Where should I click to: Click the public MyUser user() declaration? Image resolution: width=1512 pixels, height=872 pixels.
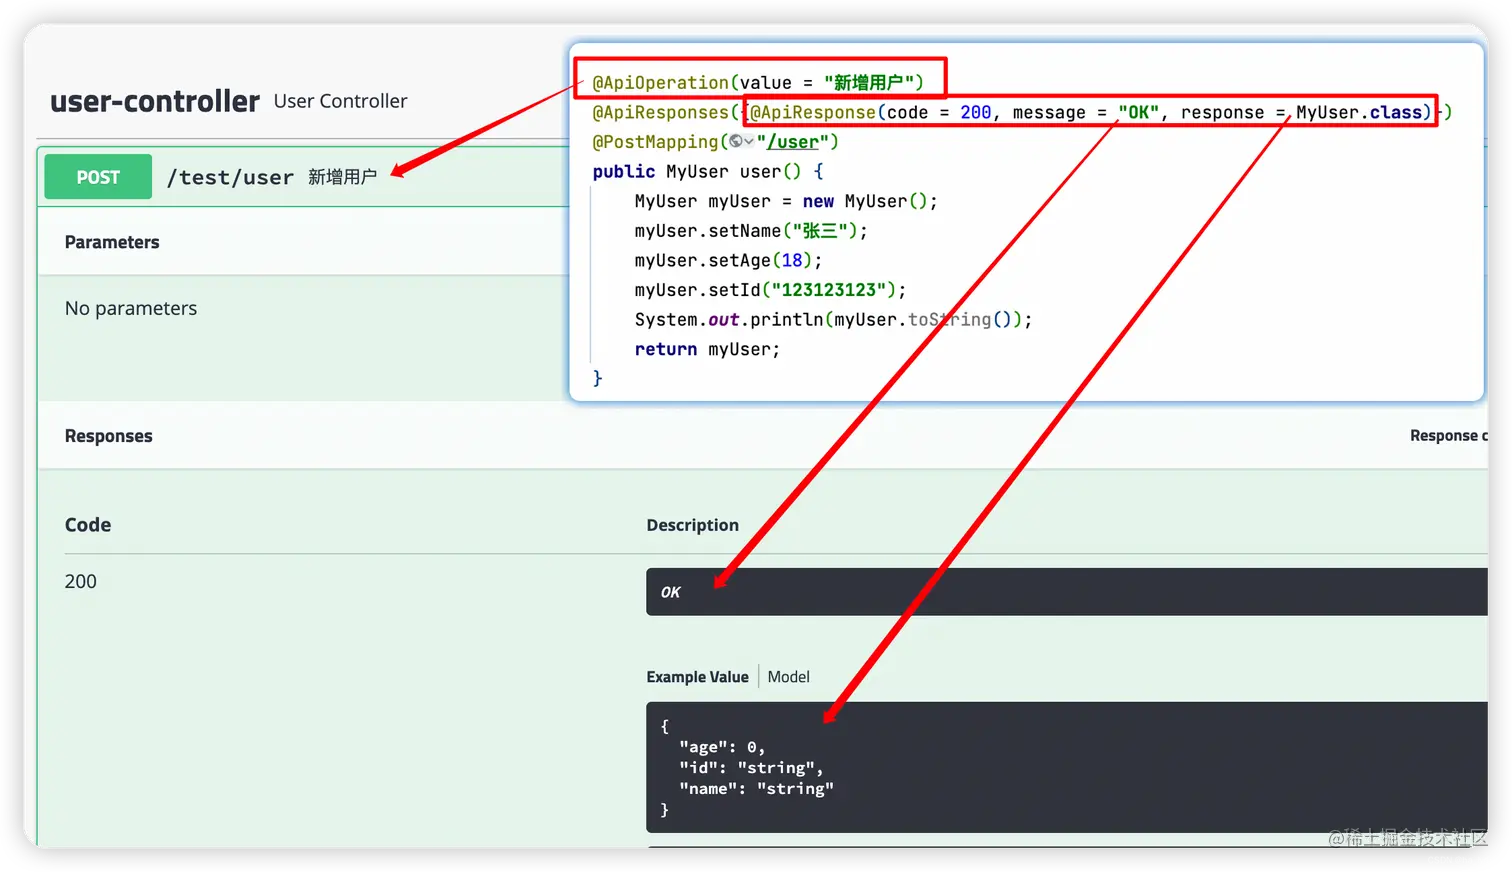coord(708,171)
